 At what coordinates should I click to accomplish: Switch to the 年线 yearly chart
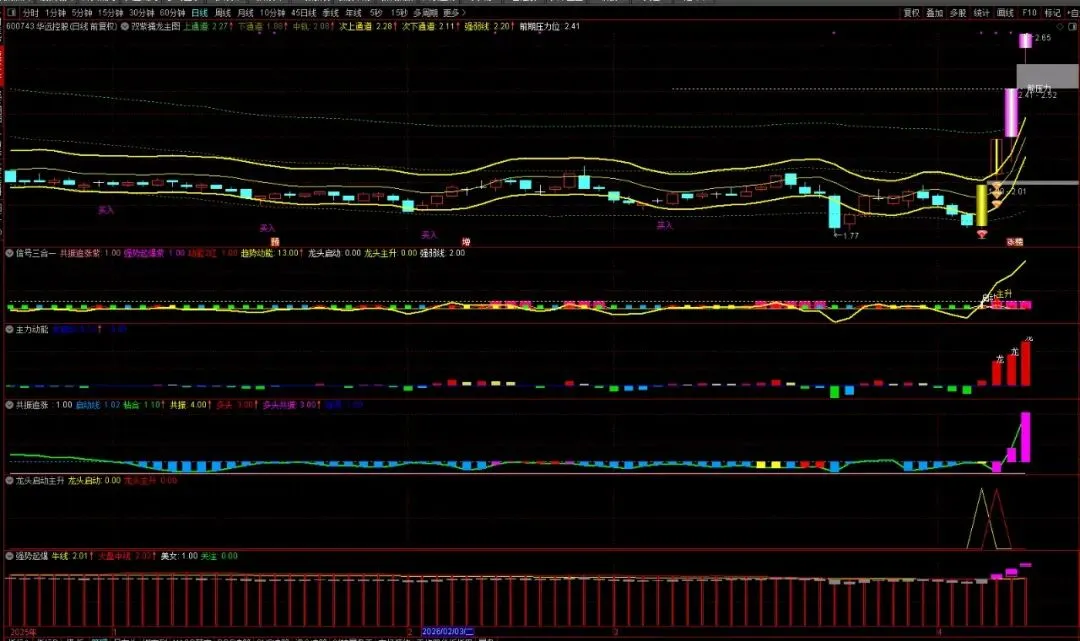[x=353, y=13]
